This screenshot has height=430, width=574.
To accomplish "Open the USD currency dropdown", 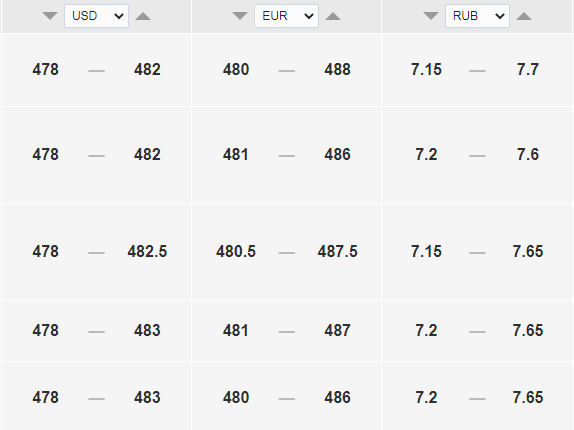I will point(96,16).
